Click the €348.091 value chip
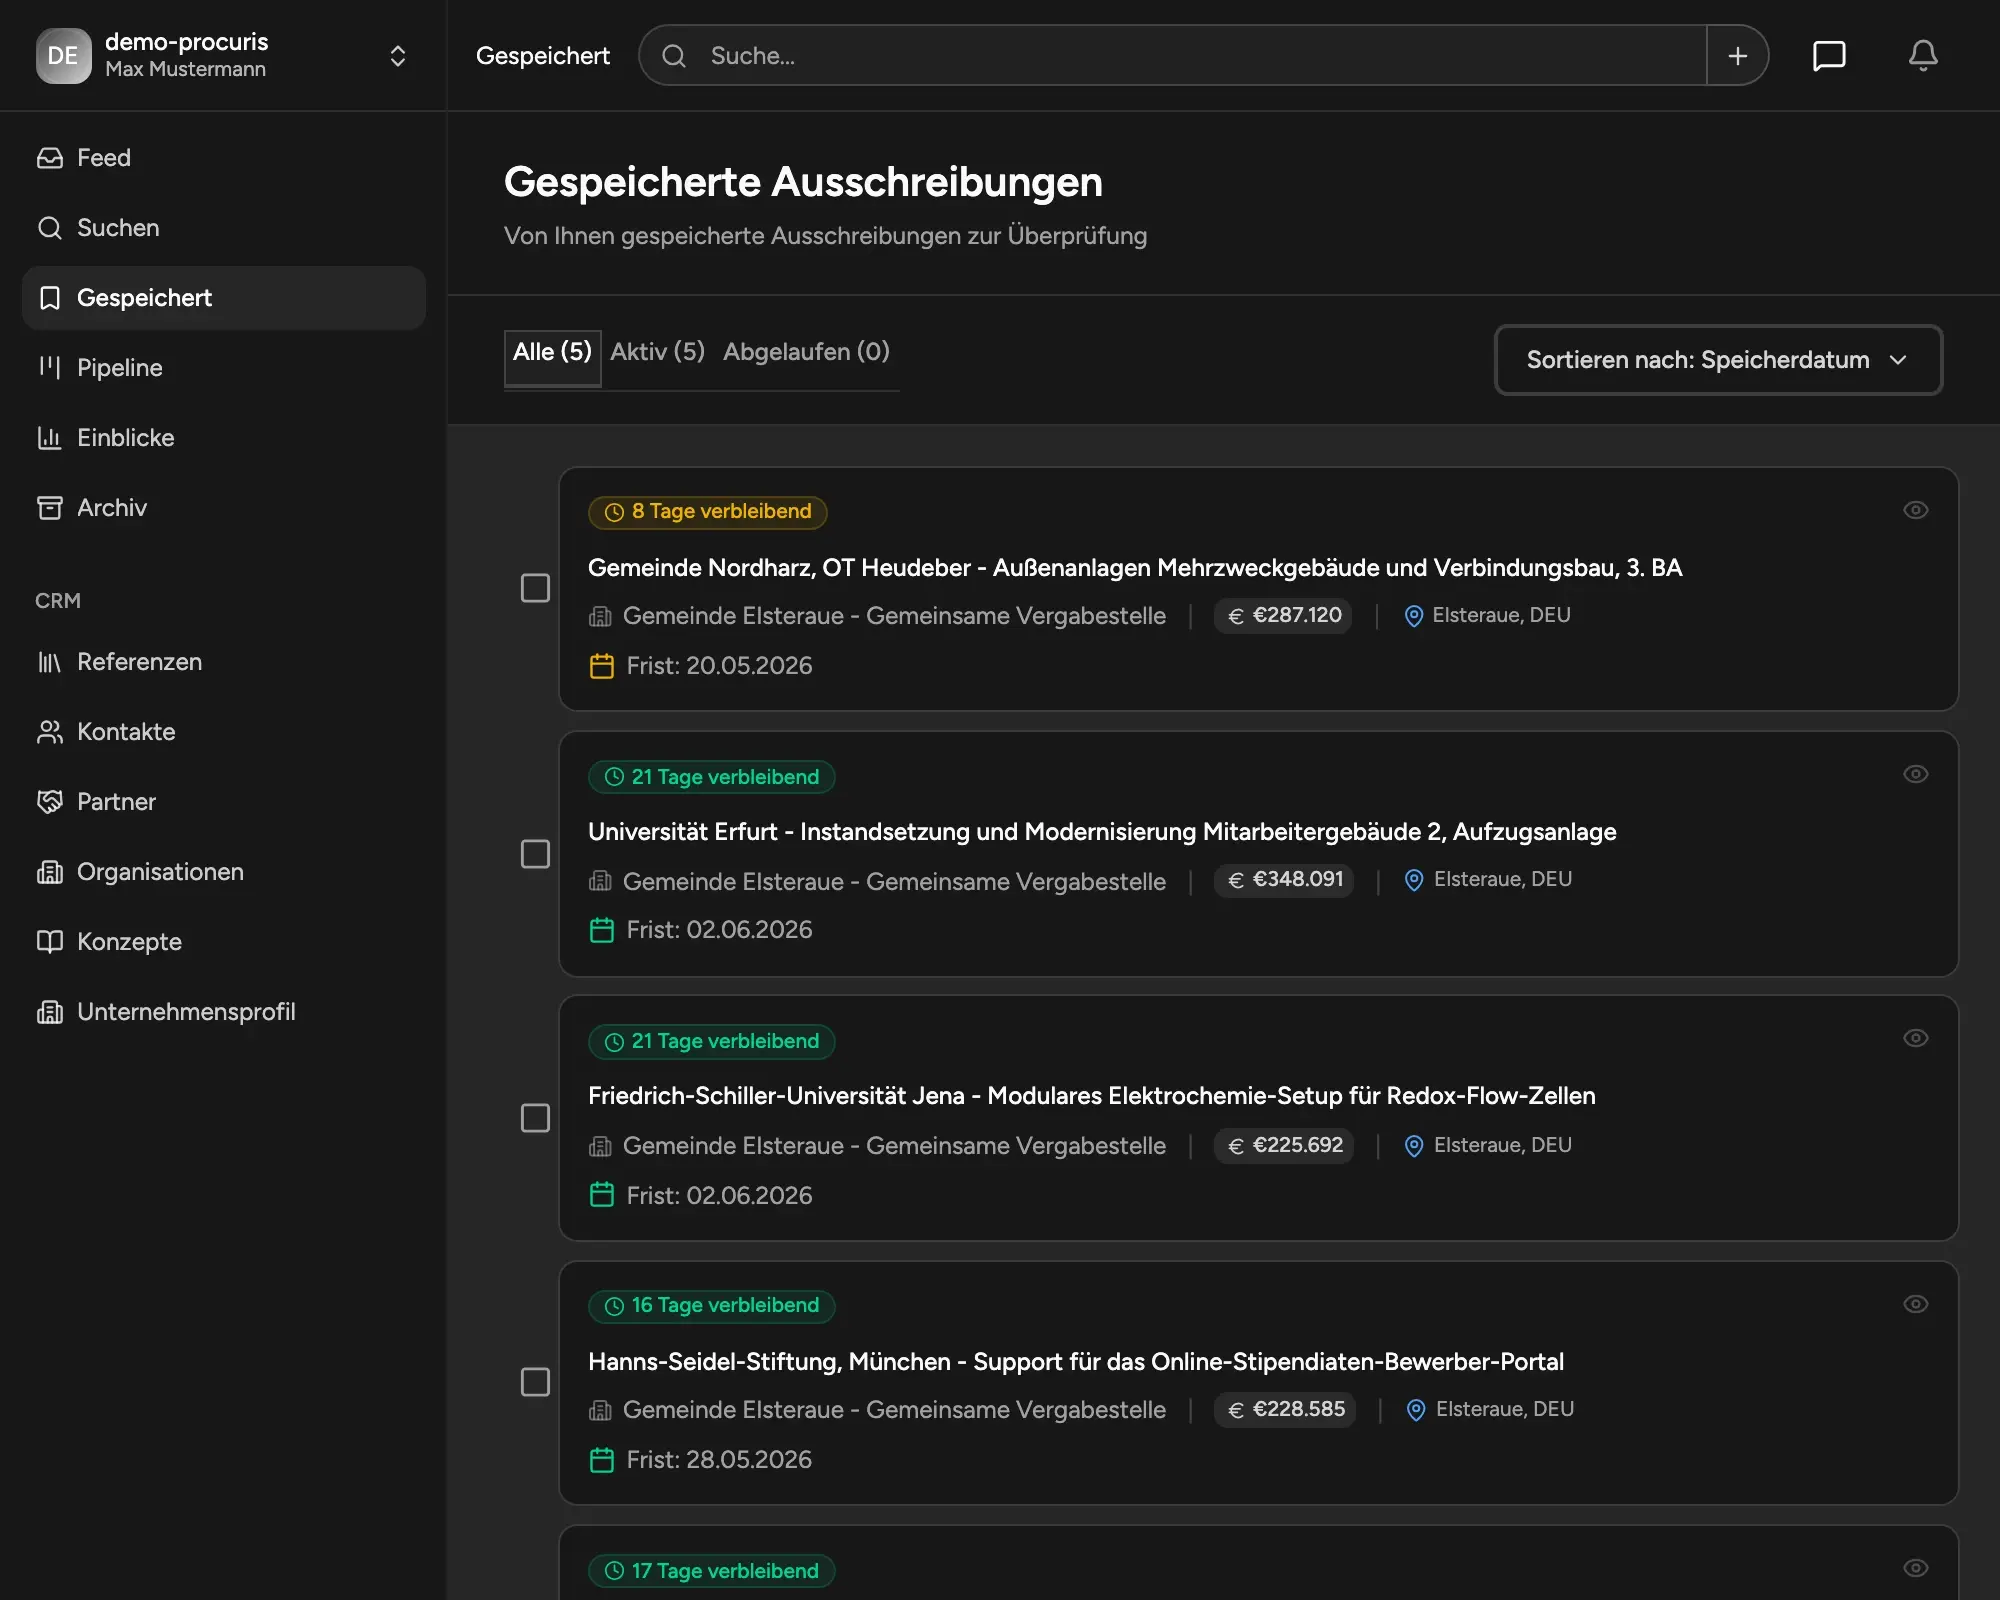The image size is (2000, 1600). (x=1285, y=880)
